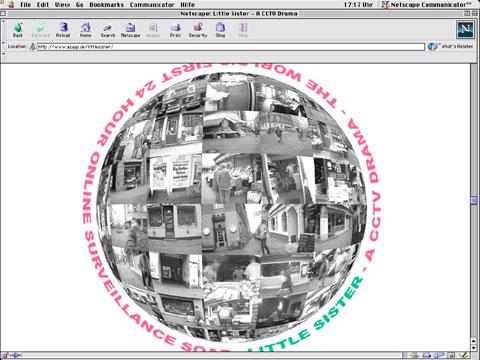Viewport: 480px width, 360px height.
Task: Click the bookmark page proxy icon beside Location
Action: 32,46
